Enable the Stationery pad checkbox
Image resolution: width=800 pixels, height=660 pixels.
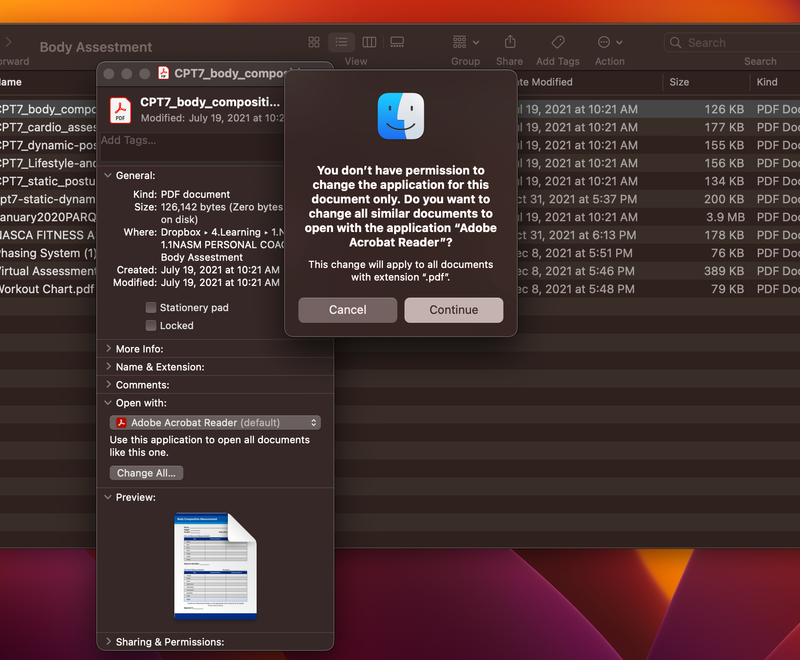[x=152, y=308]
